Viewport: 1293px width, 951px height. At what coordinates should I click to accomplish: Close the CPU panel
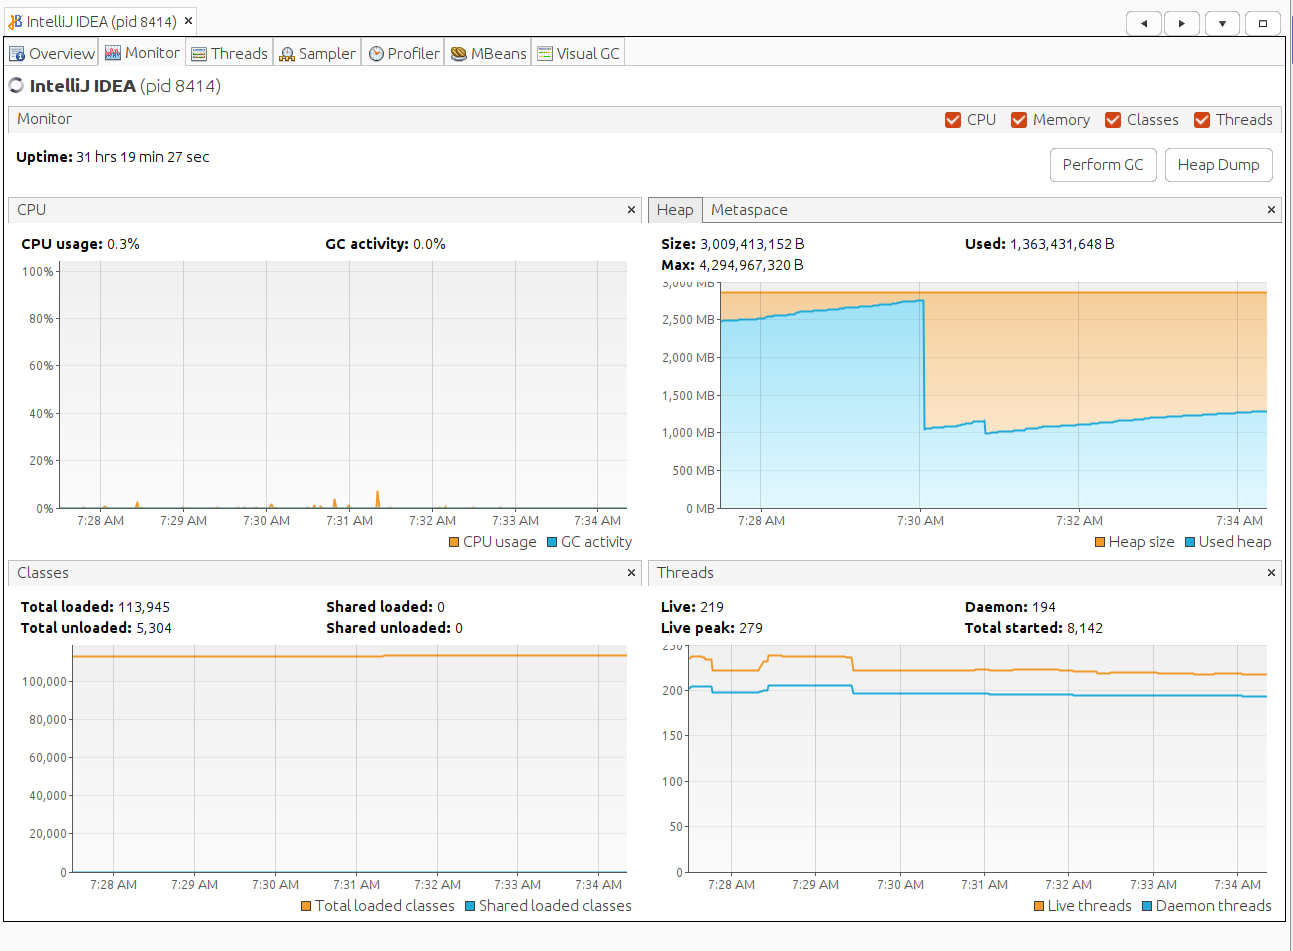click(x=631, y=210)
